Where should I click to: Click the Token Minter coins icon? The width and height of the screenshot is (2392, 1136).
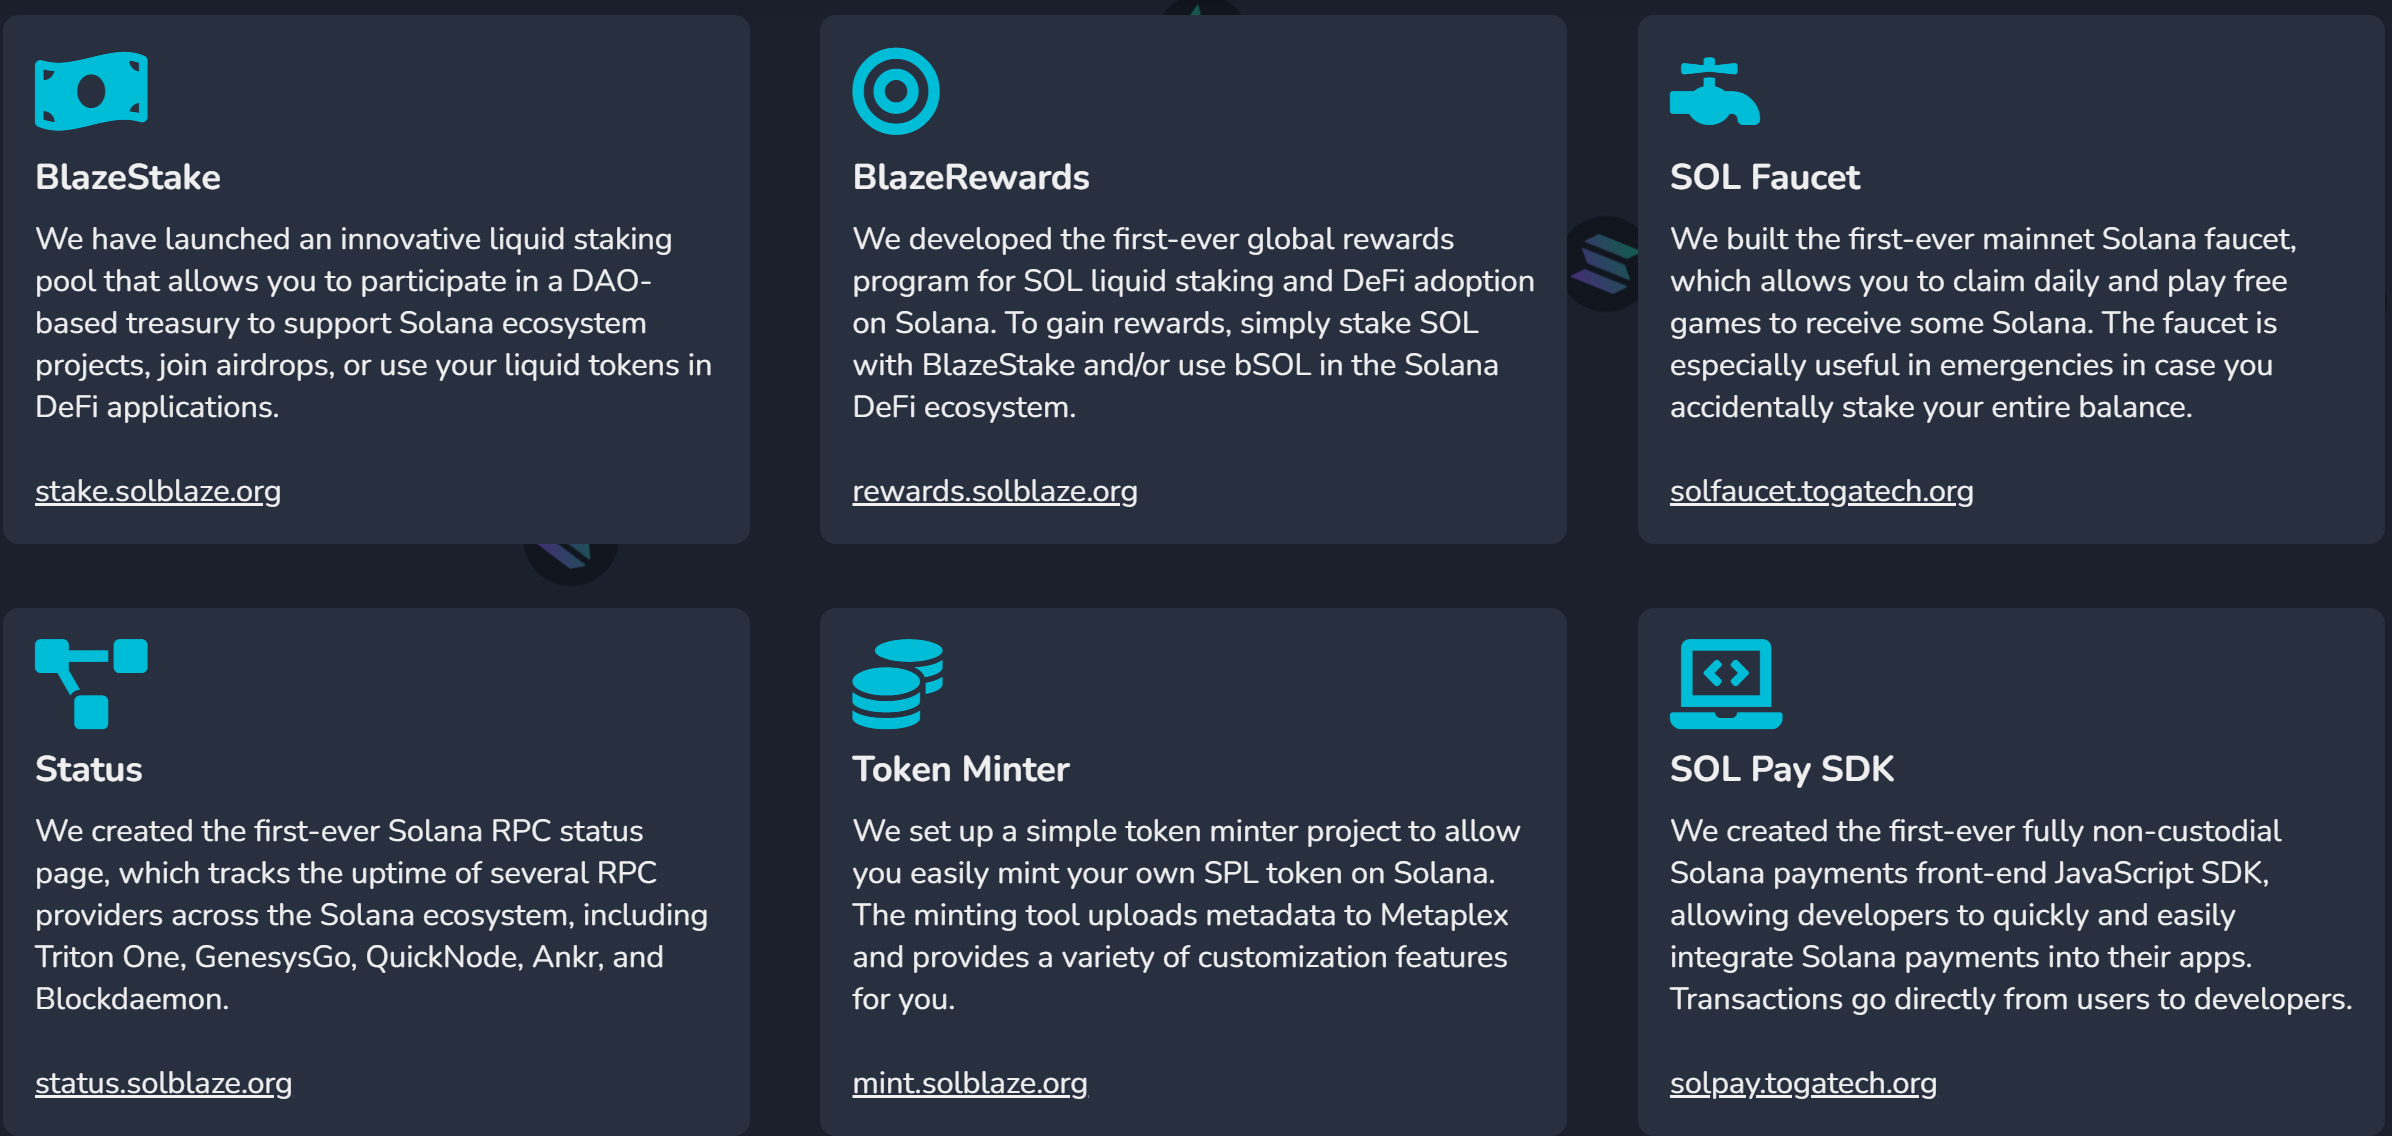coord(897,683)
